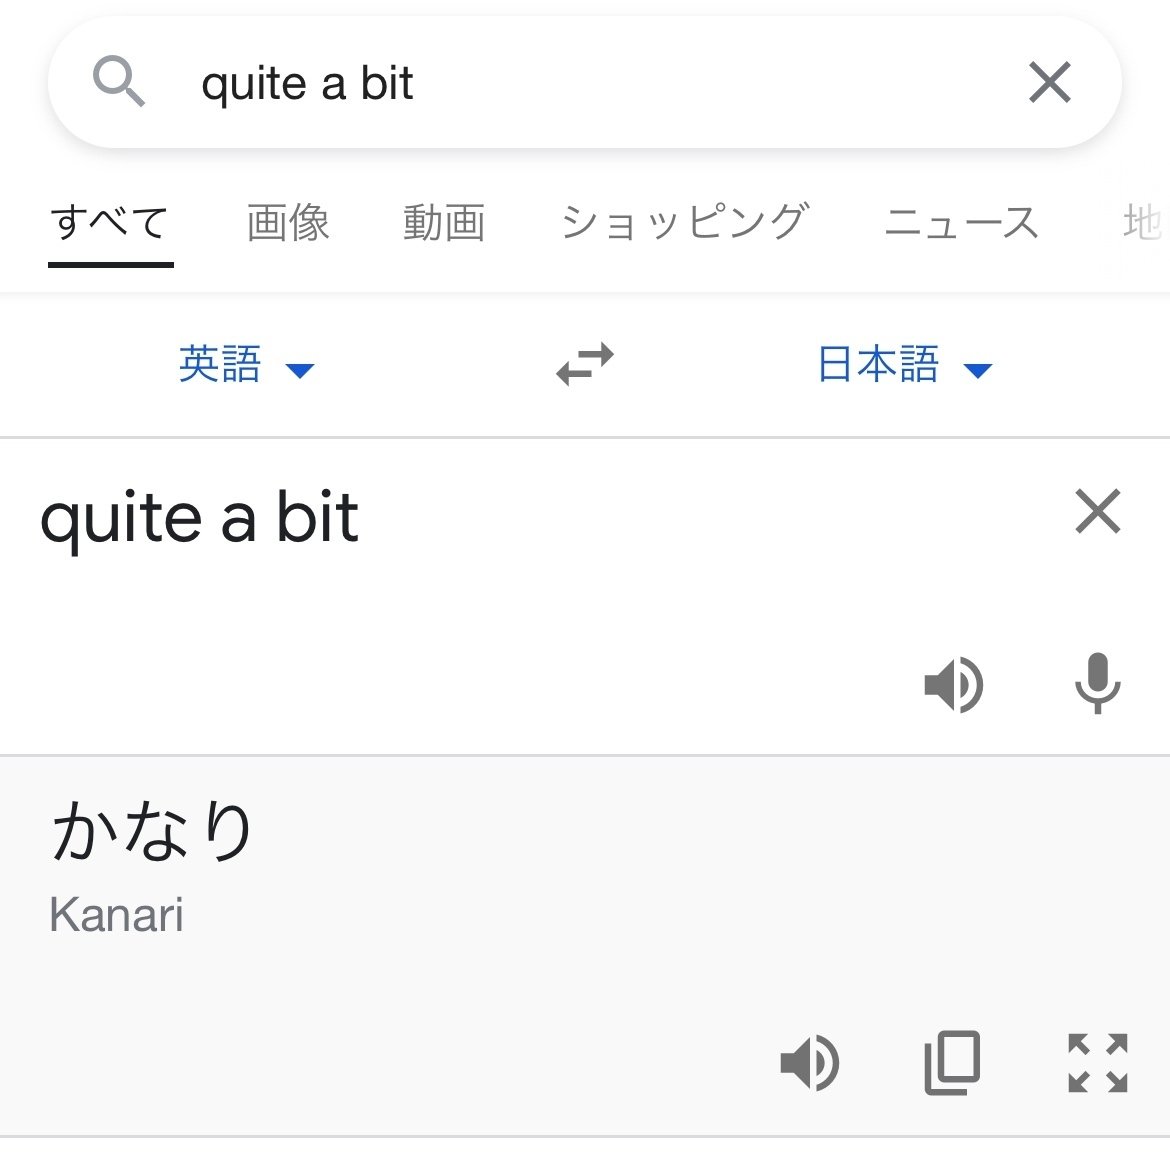Switch to the 画像 tab
1170x1164 pixels.
(x=289, y=223)
